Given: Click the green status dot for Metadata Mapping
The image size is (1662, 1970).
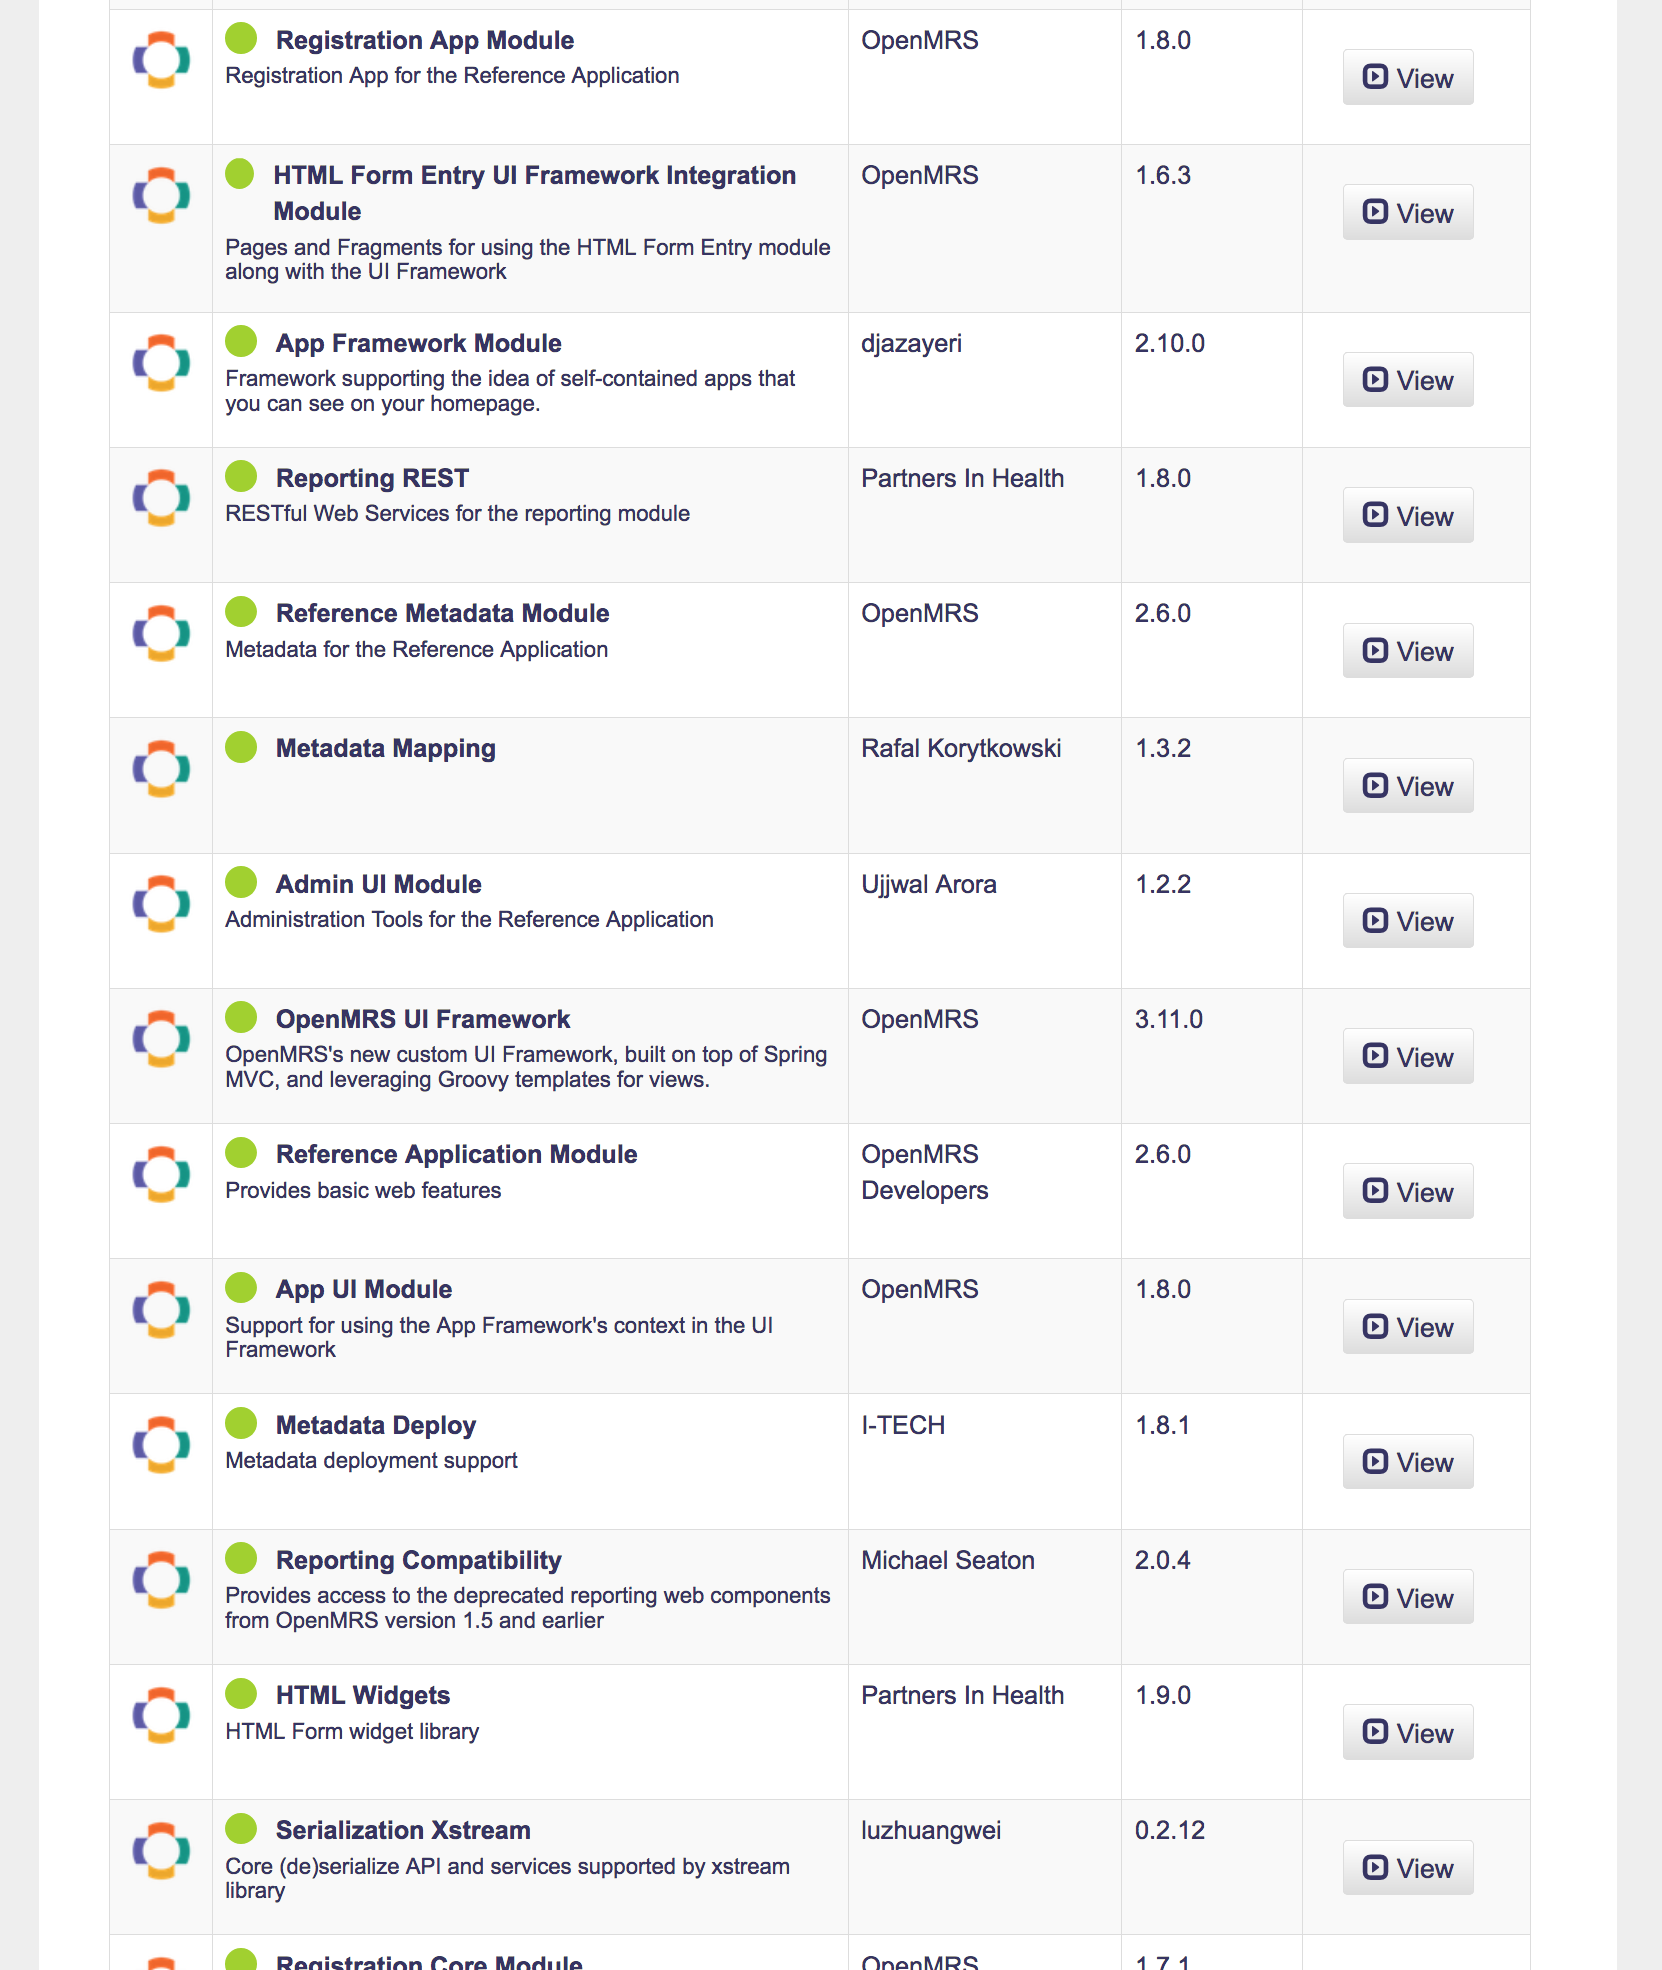Looking at the screenshot, I should [x=241, y=746].
